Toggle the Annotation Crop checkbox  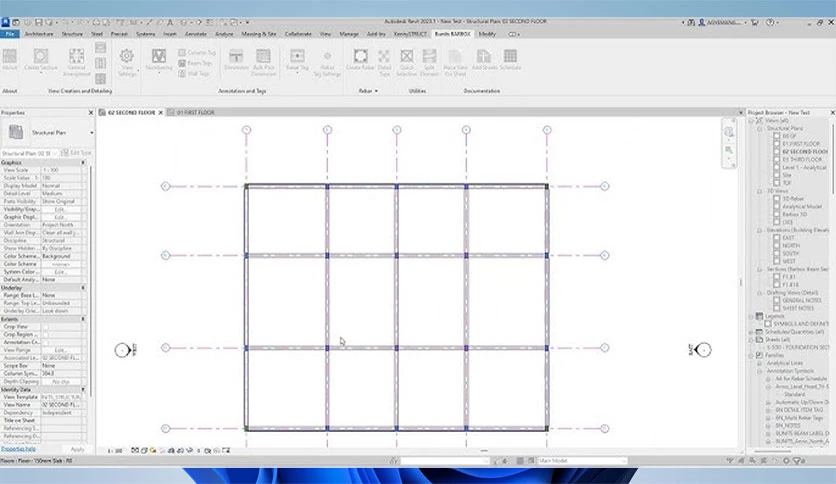(45, 342)
